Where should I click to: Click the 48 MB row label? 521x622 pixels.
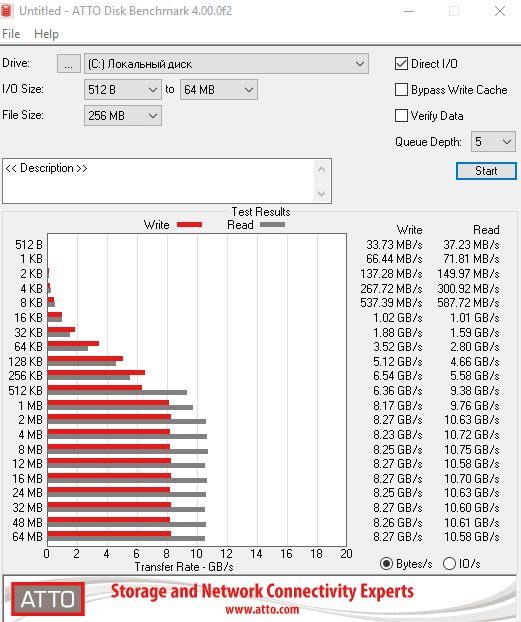pos(27,522)
